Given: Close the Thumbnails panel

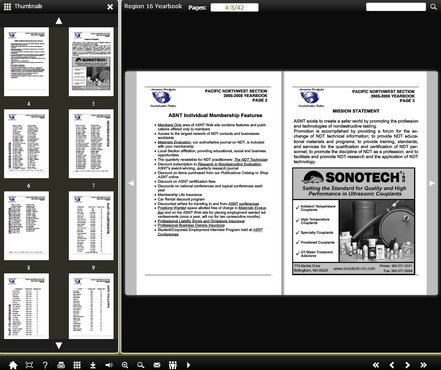Looking at the screenshot, I should [x=110, y=7].
